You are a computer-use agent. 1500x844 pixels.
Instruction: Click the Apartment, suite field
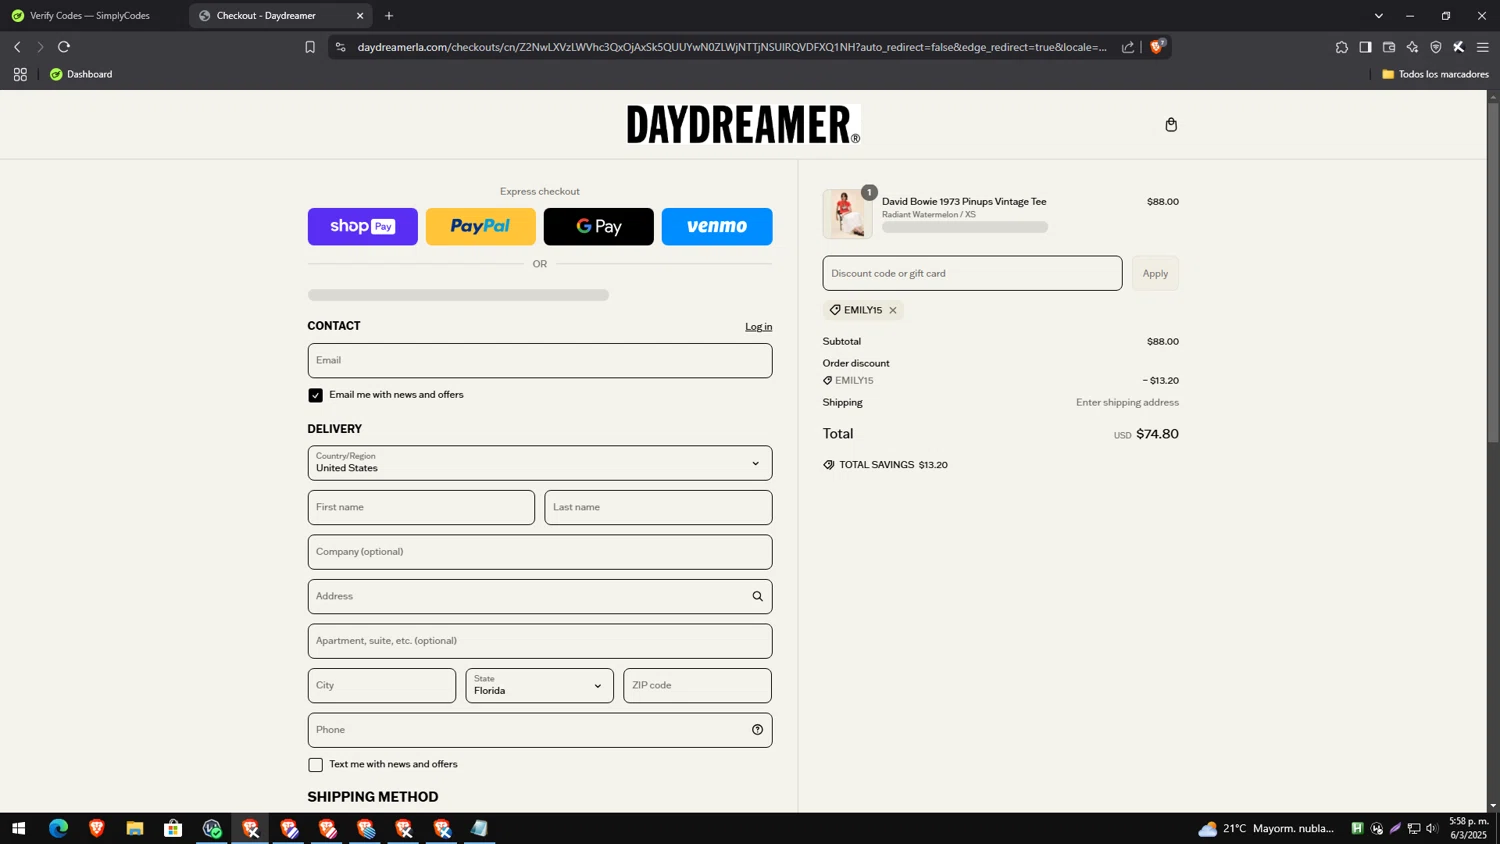(540, 641)
